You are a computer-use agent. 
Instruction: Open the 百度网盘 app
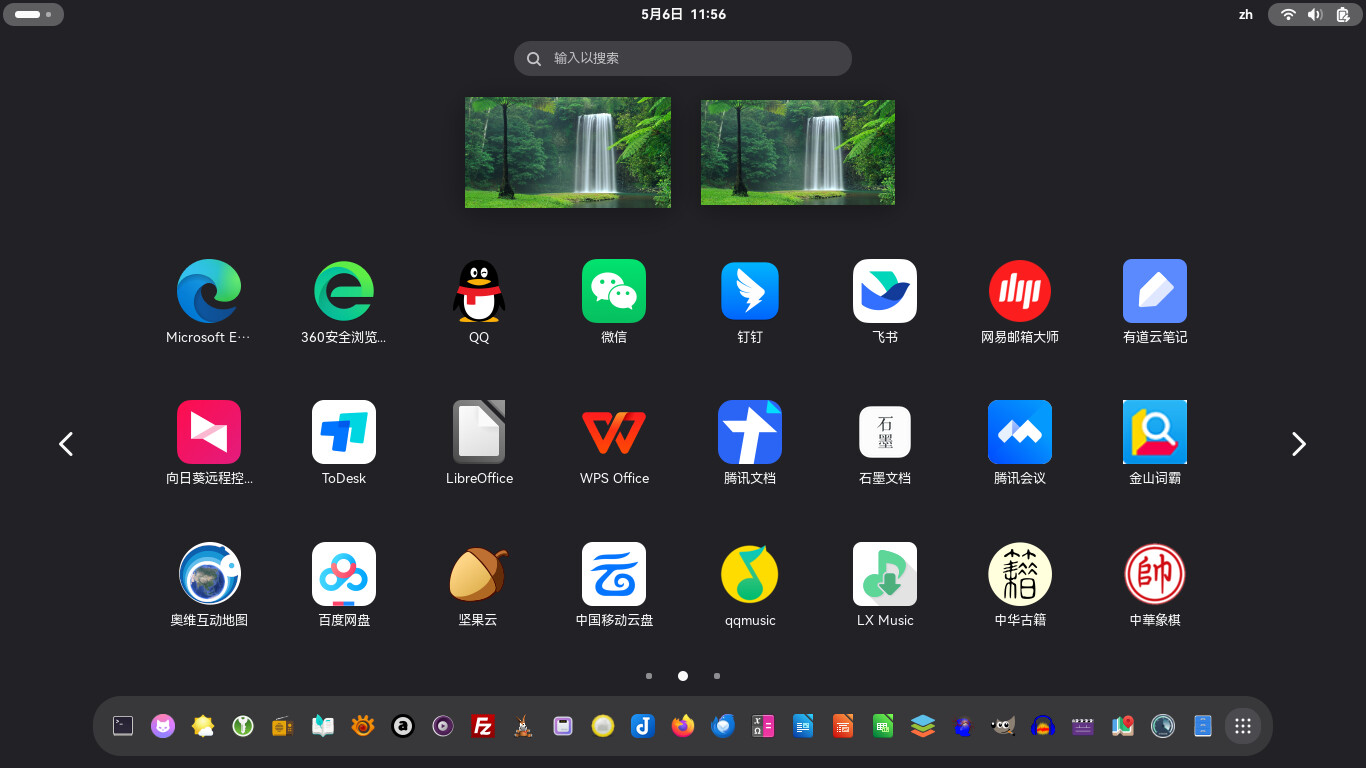(x=344, y=574)
